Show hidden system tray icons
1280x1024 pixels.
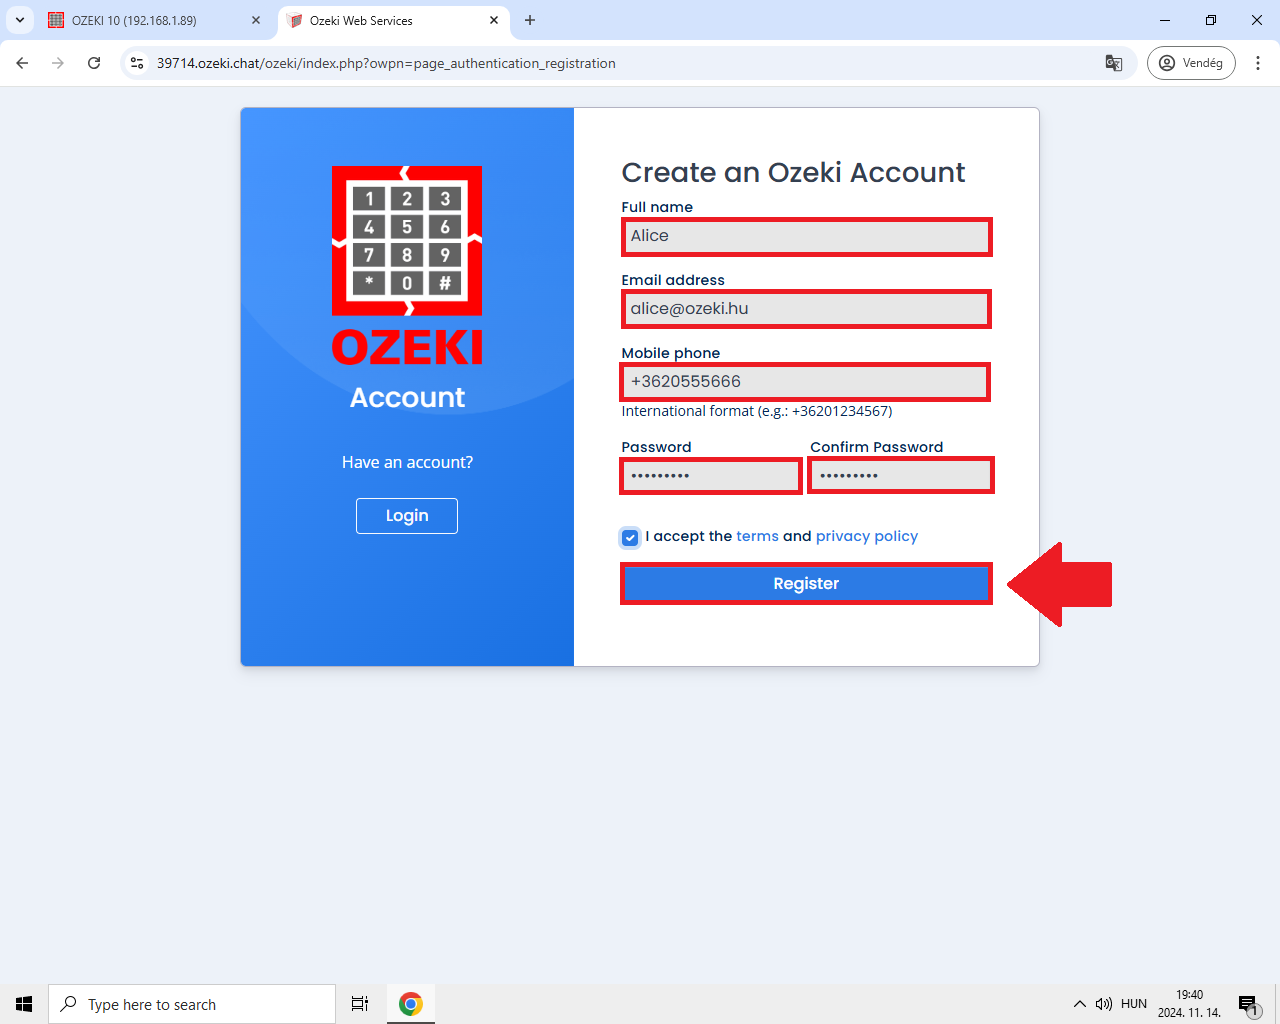pos(1080,1004)
